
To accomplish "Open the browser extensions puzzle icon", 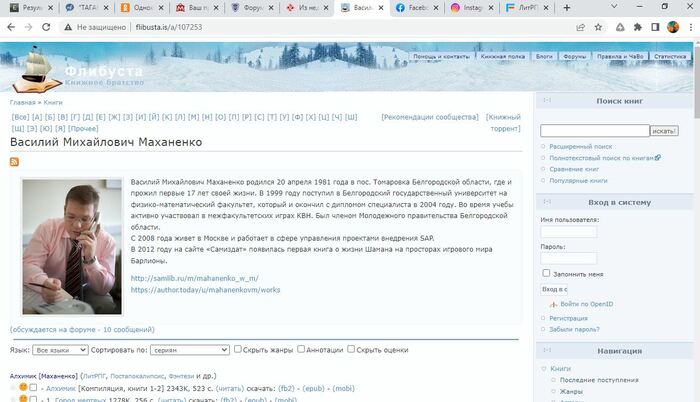I will 638,27.
